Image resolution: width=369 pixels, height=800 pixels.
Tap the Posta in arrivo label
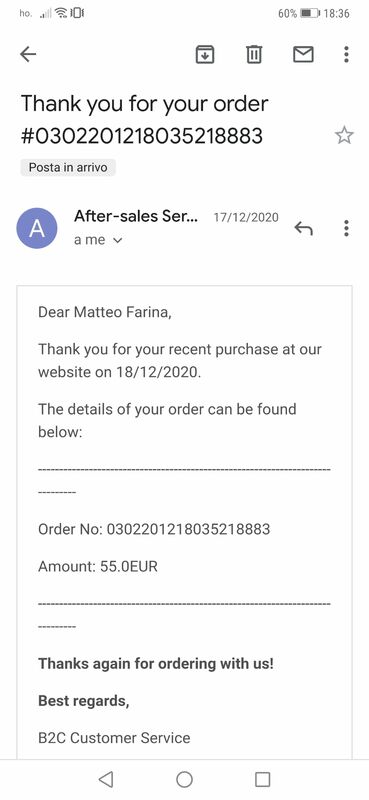[x=68, y=167]
